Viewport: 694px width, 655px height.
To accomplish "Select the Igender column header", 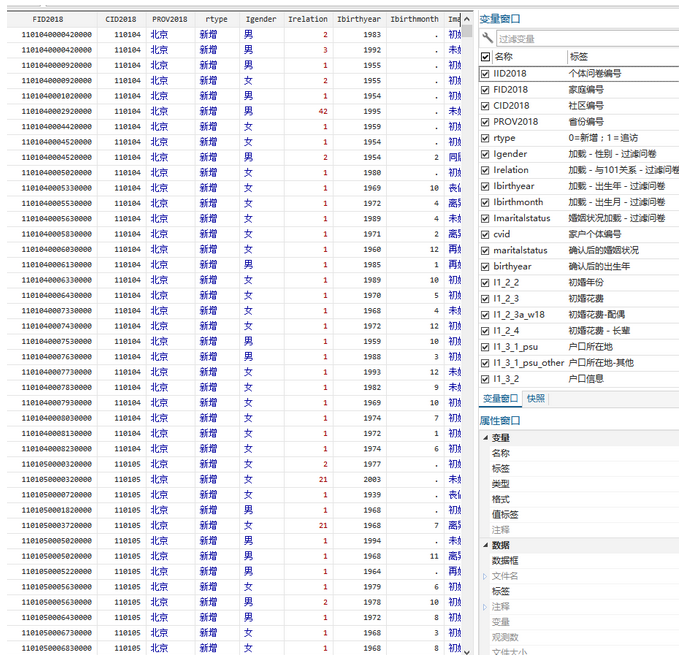I will point(261,19).
